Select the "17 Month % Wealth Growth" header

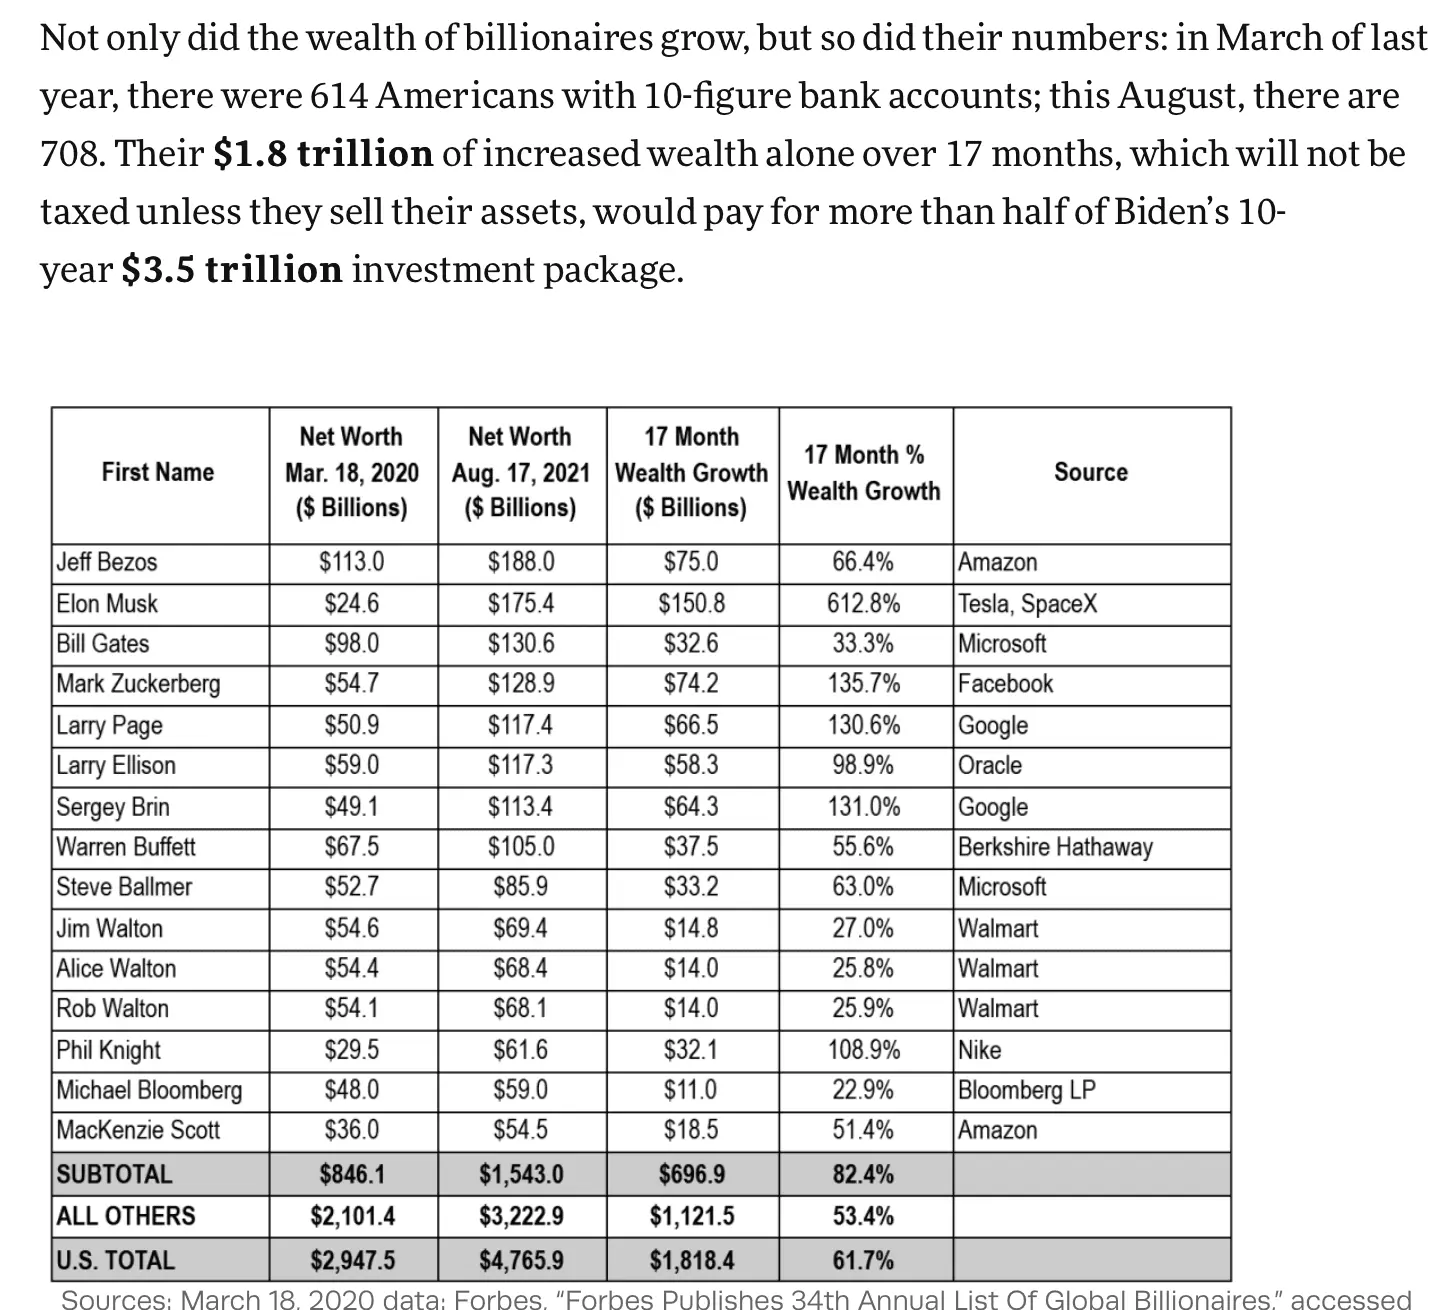(864, 473)
